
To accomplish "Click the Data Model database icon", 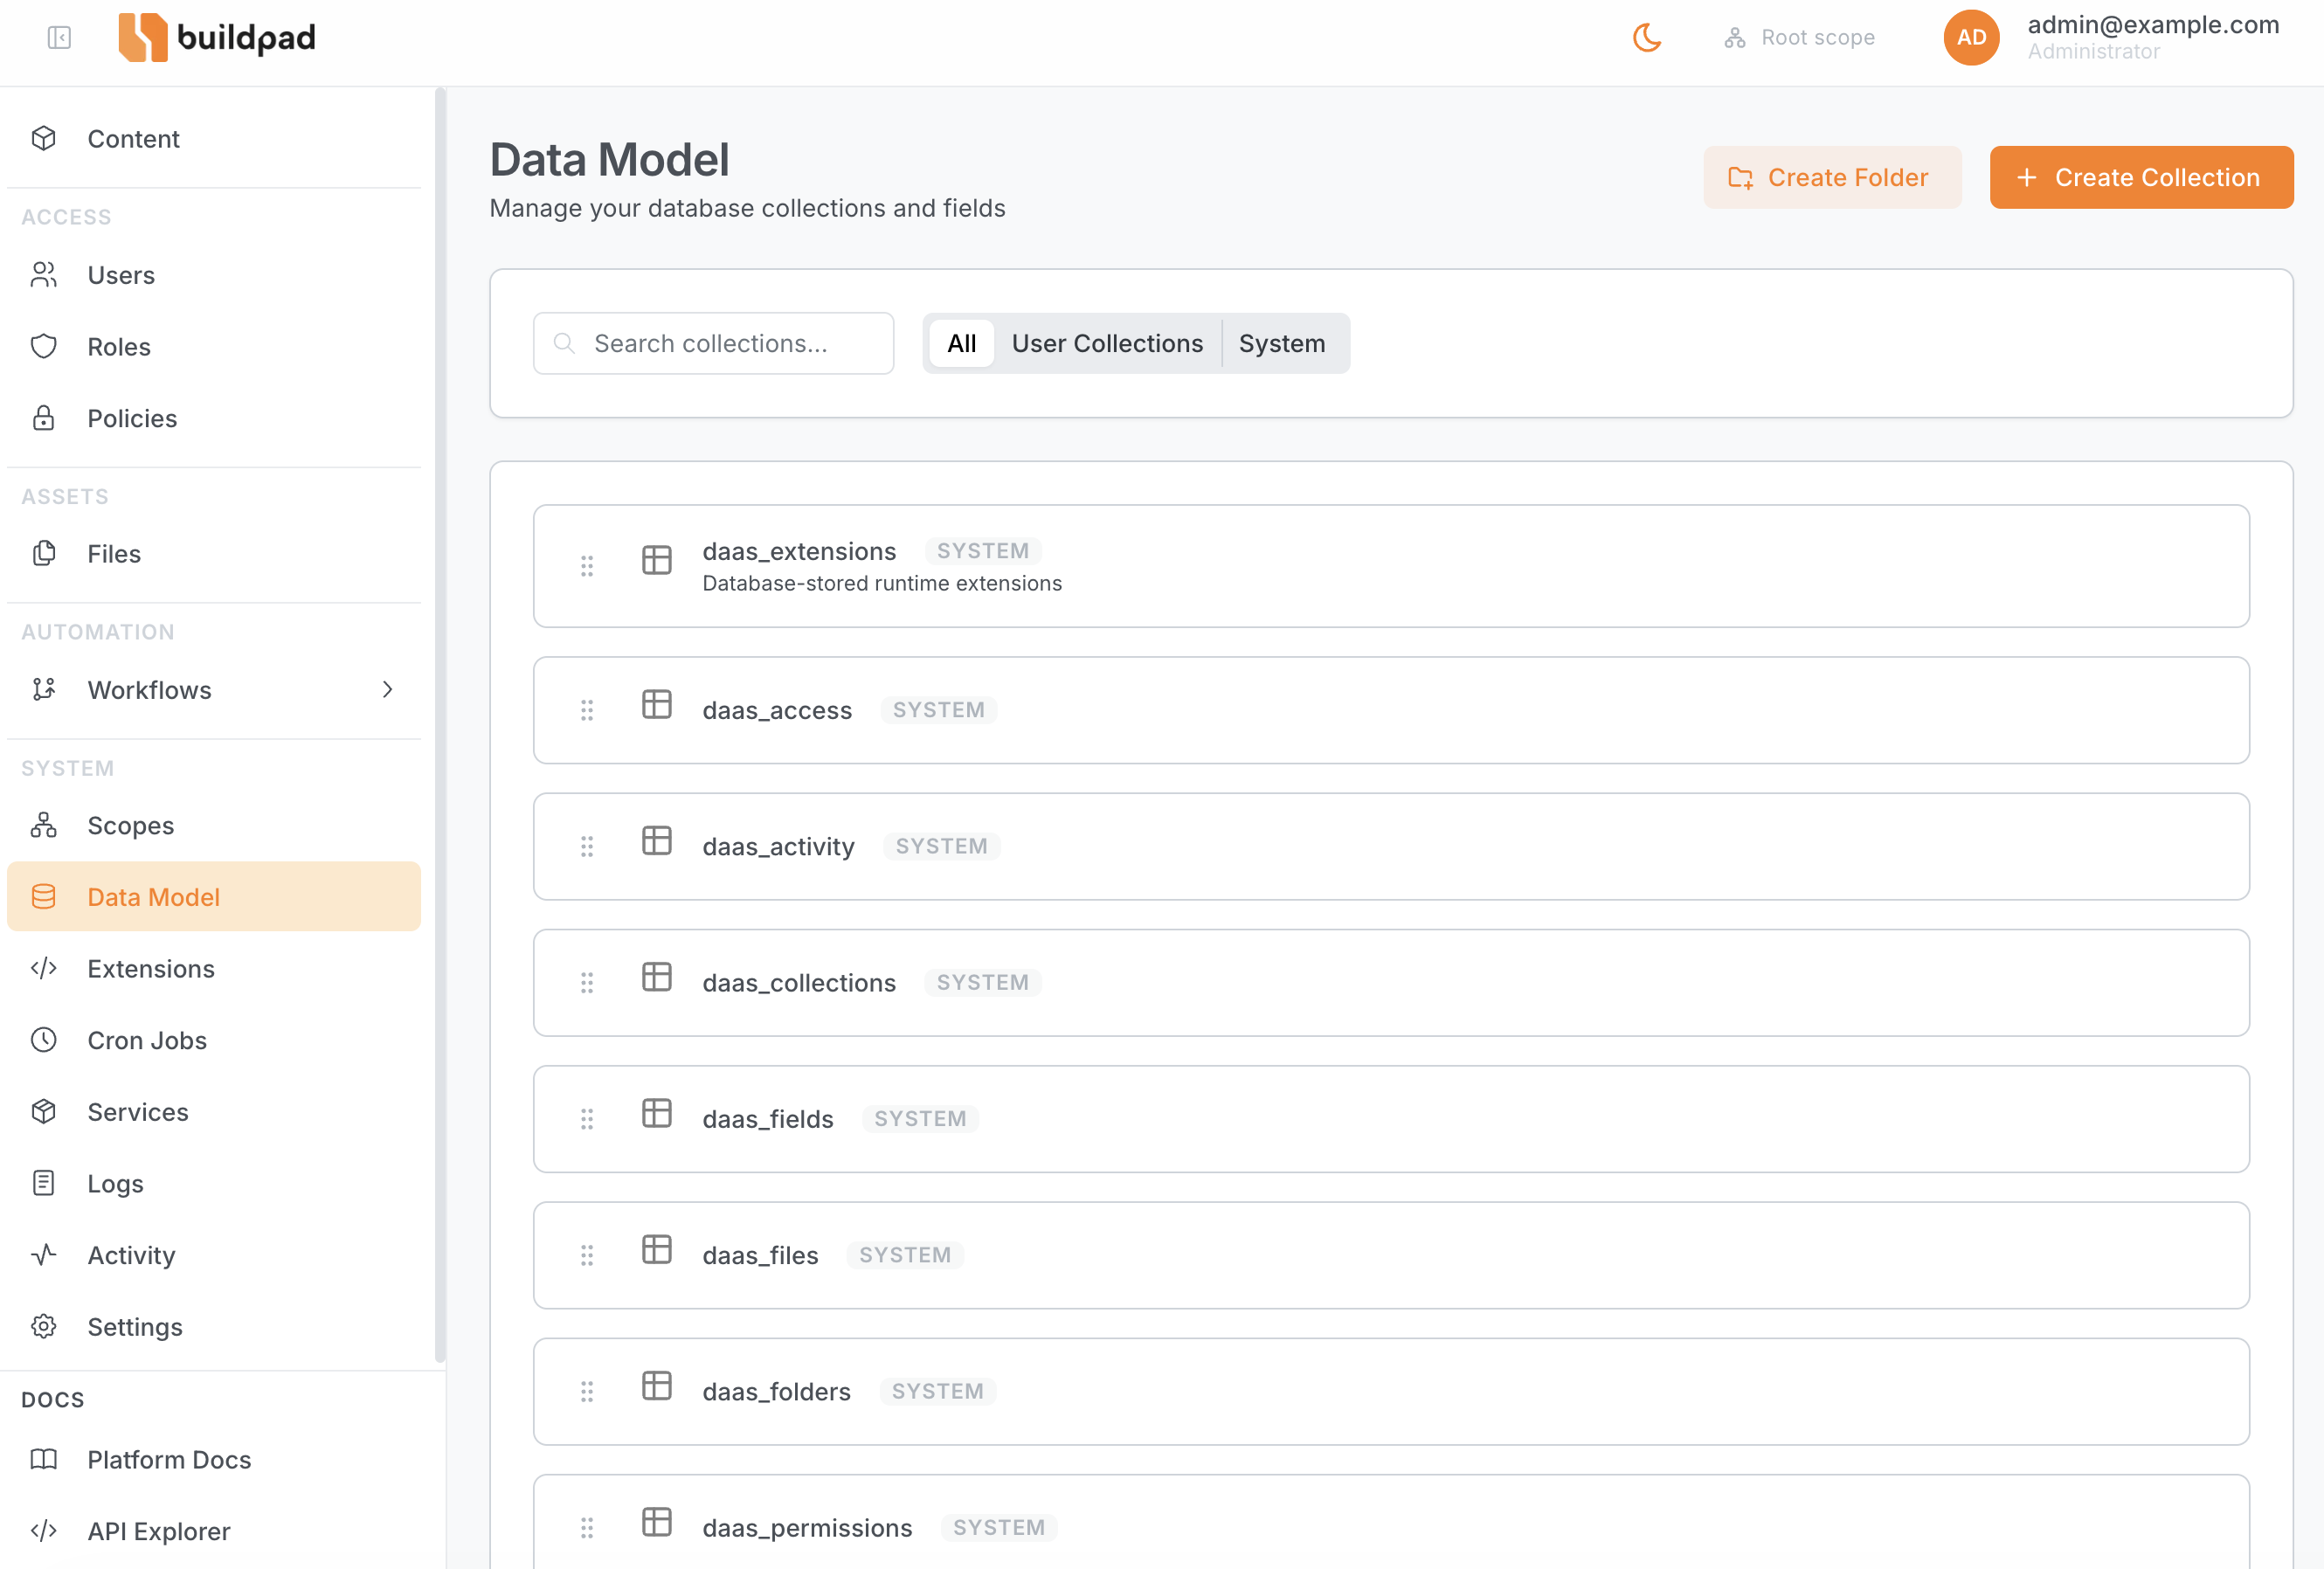I will tap(44, 897).
